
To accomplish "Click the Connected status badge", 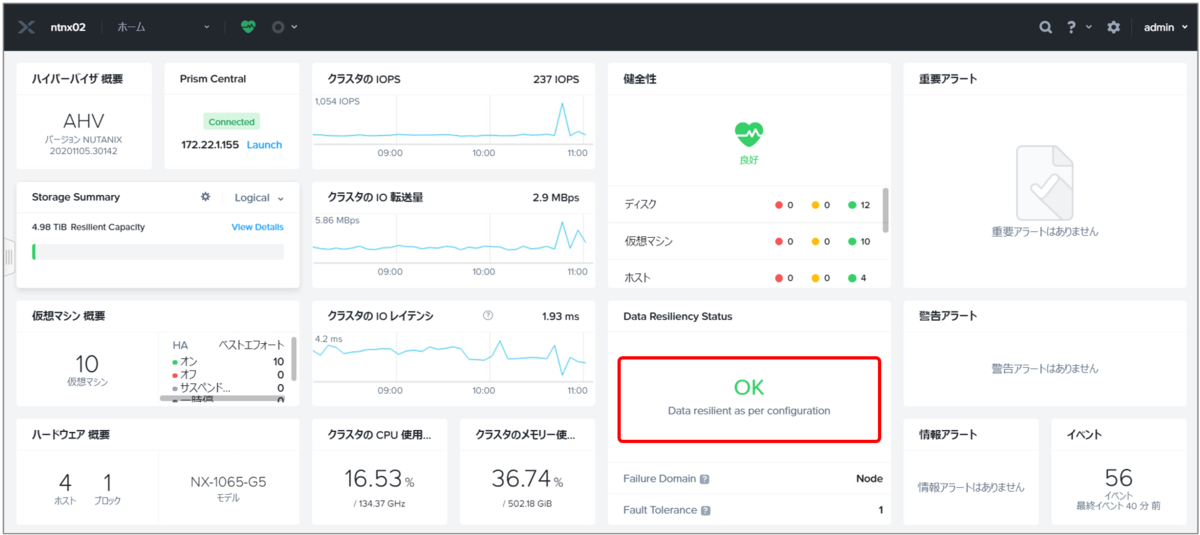I will click(x=232, y=121).
